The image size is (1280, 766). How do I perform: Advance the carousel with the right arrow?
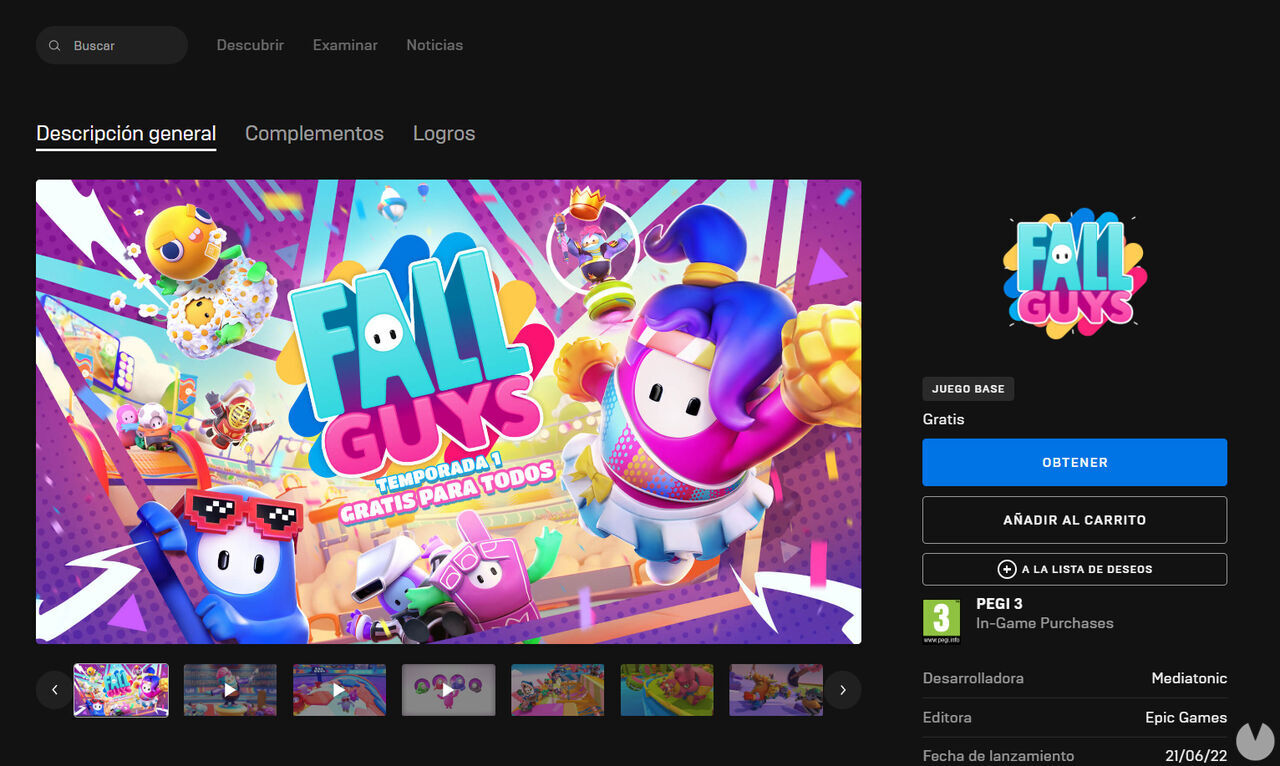842,689
